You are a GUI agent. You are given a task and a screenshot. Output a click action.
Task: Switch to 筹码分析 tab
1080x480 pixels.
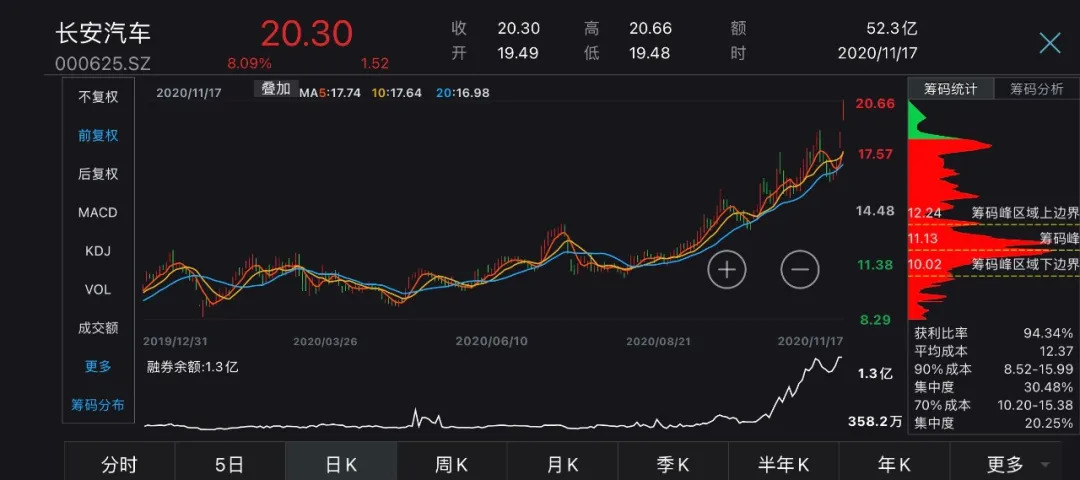1037,90
